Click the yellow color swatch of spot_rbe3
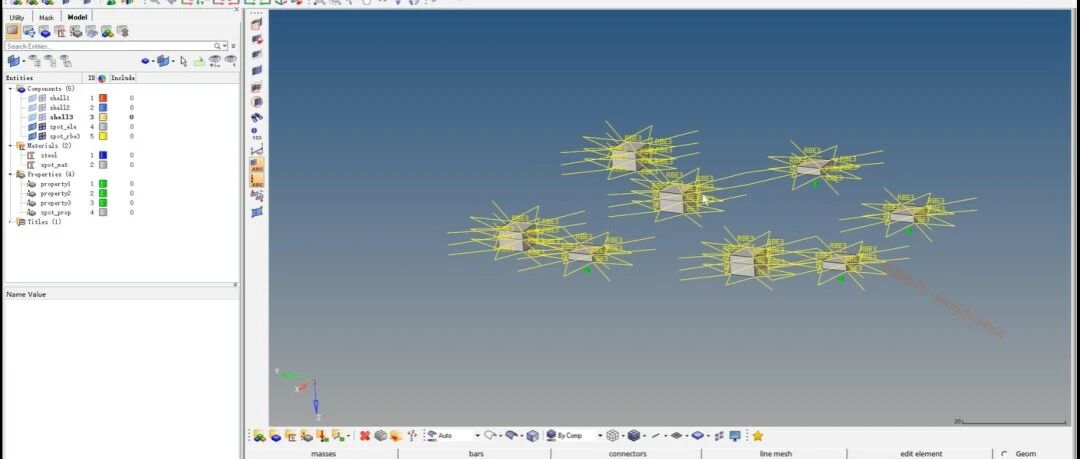Viewport: 1080px width, 459px height. [102, 136]
